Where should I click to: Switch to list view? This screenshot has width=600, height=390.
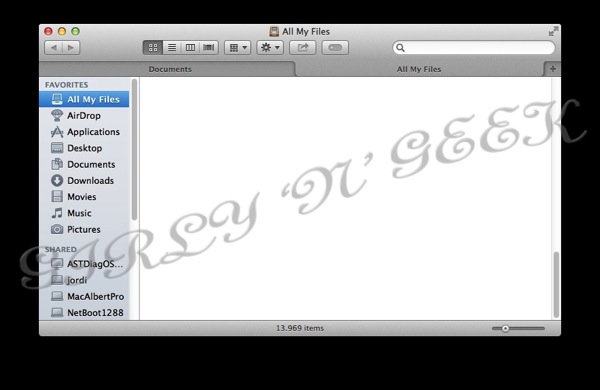(172, 47)
